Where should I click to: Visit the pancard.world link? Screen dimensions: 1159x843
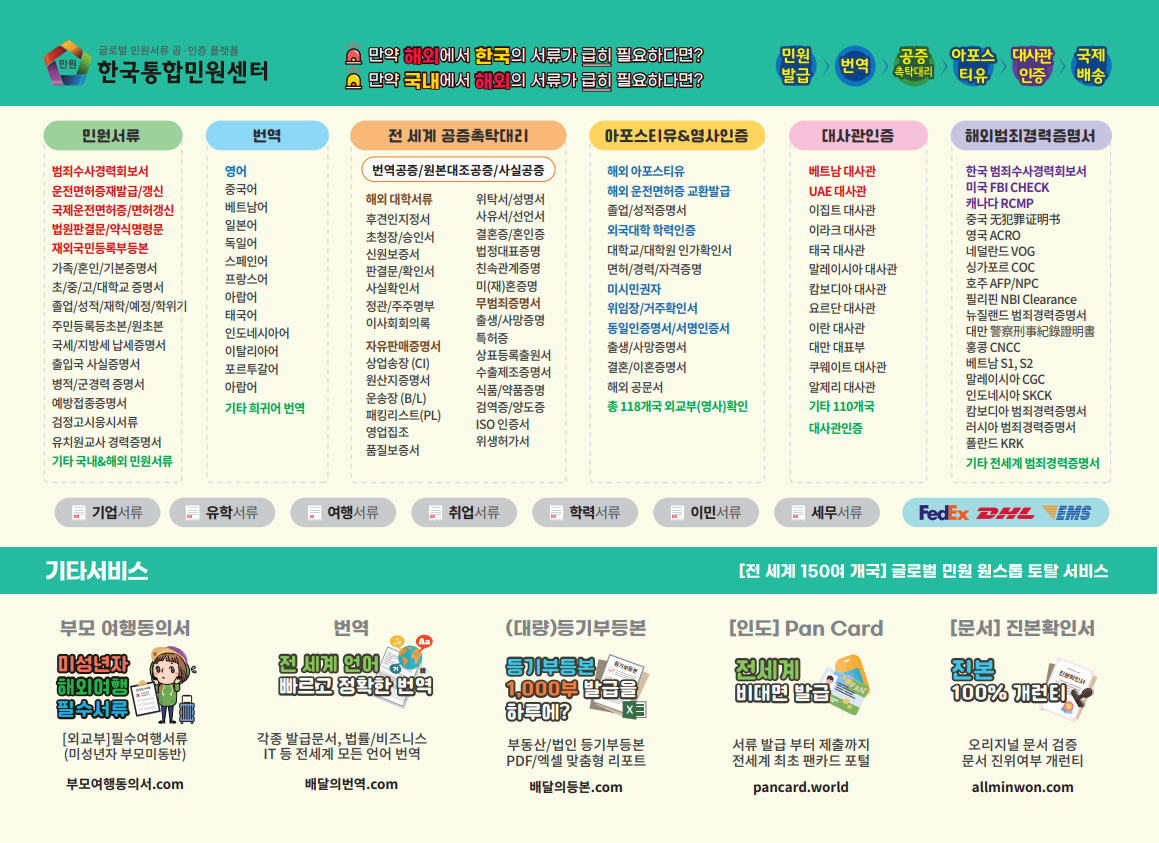(x=800, y=787)
